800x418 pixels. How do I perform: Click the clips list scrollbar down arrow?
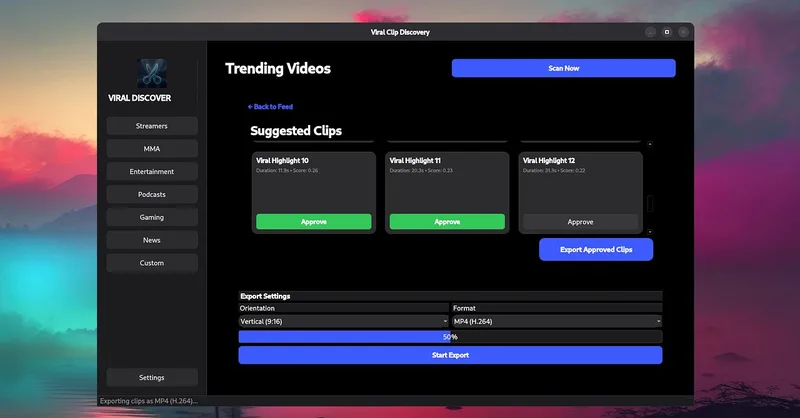pos(650,232)
